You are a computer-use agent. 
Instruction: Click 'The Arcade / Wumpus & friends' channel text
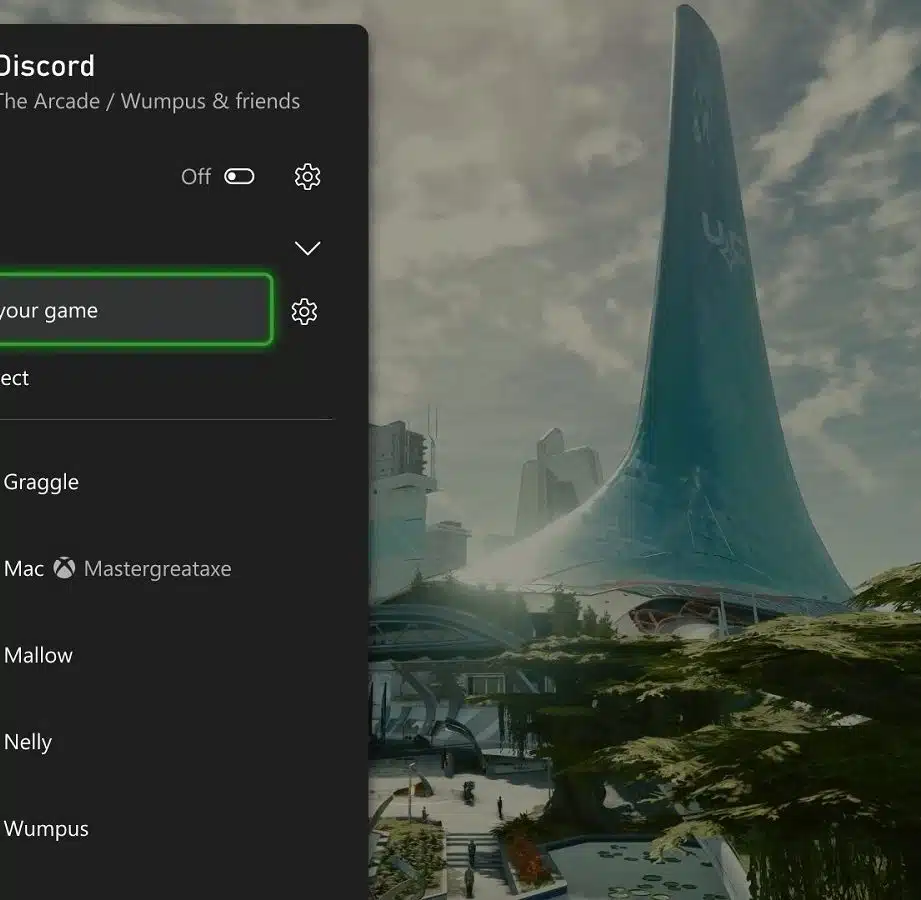(x=150, y=101)
